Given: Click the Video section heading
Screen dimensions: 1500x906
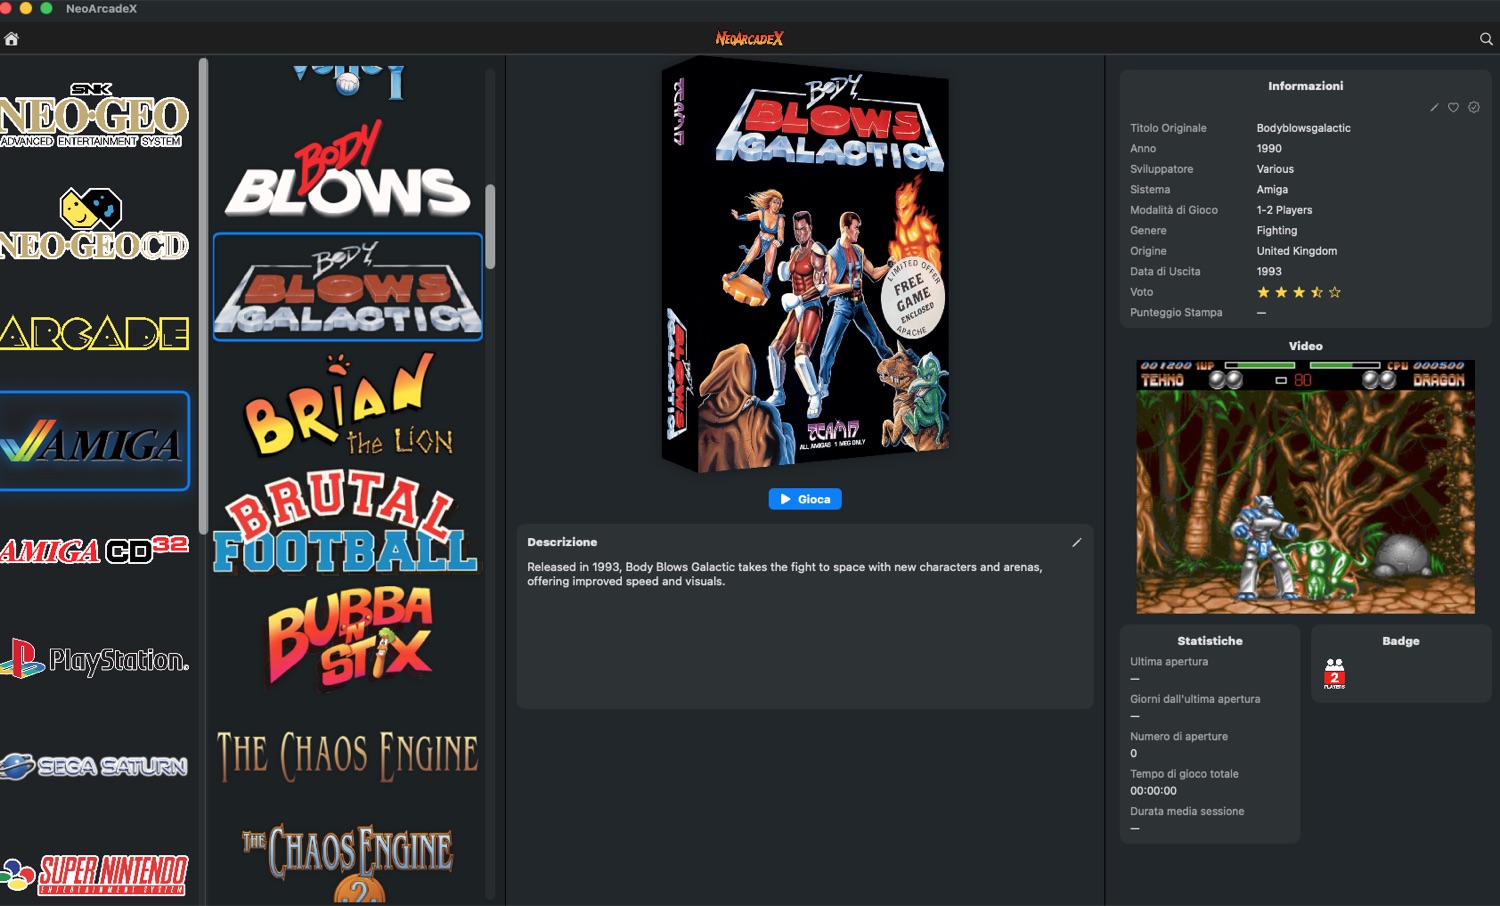Looking at the screenshot, I should 1305,346.
